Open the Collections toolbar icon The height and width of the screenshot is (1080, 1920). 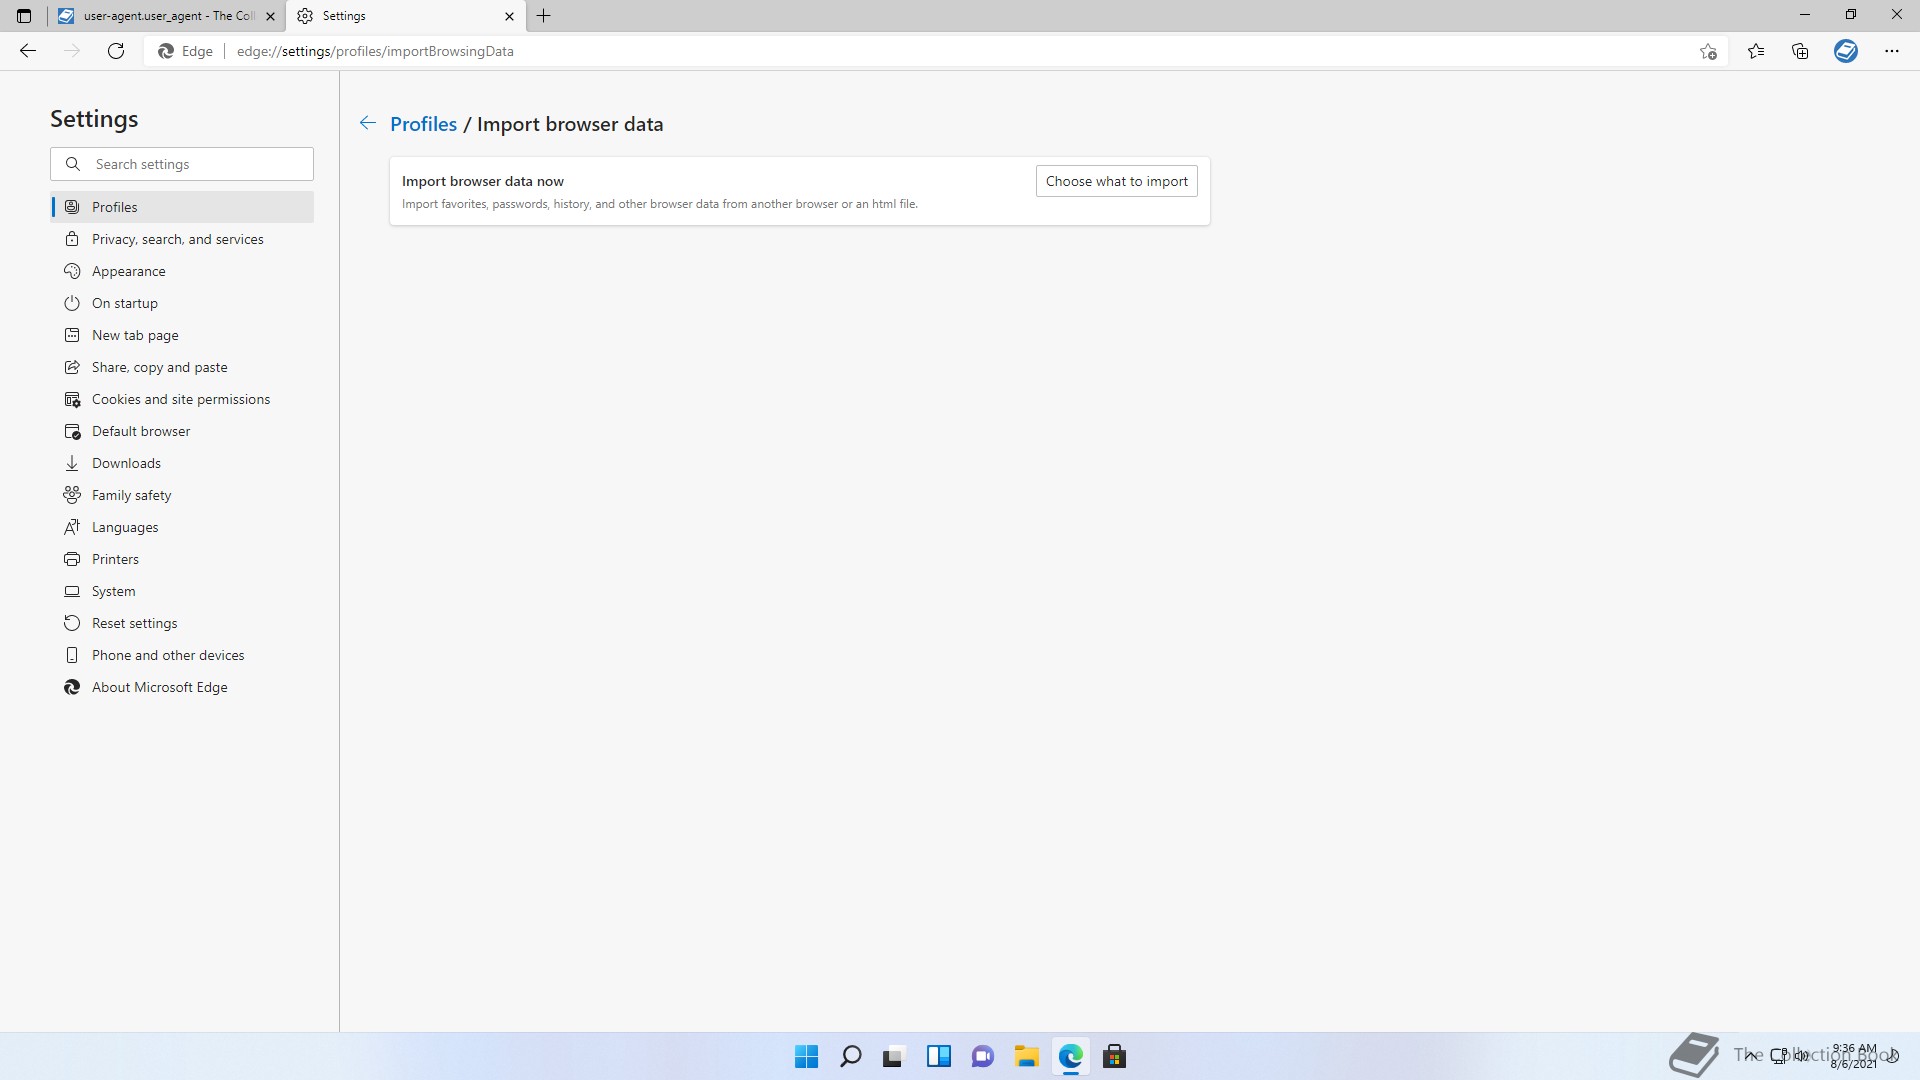[x=1800, y=51]
